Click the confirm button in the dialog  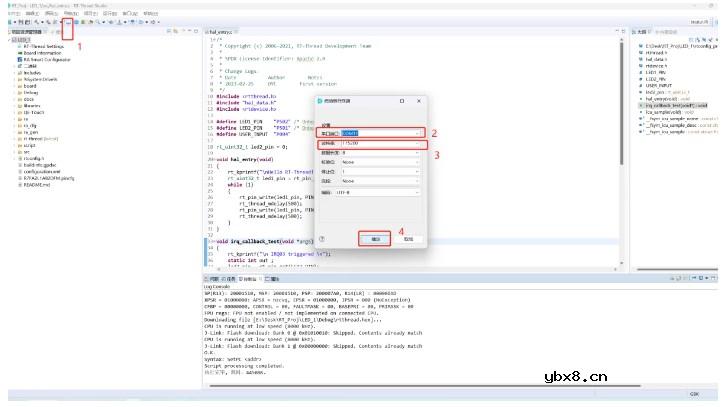pyautogui.click(x=375, y=239)
